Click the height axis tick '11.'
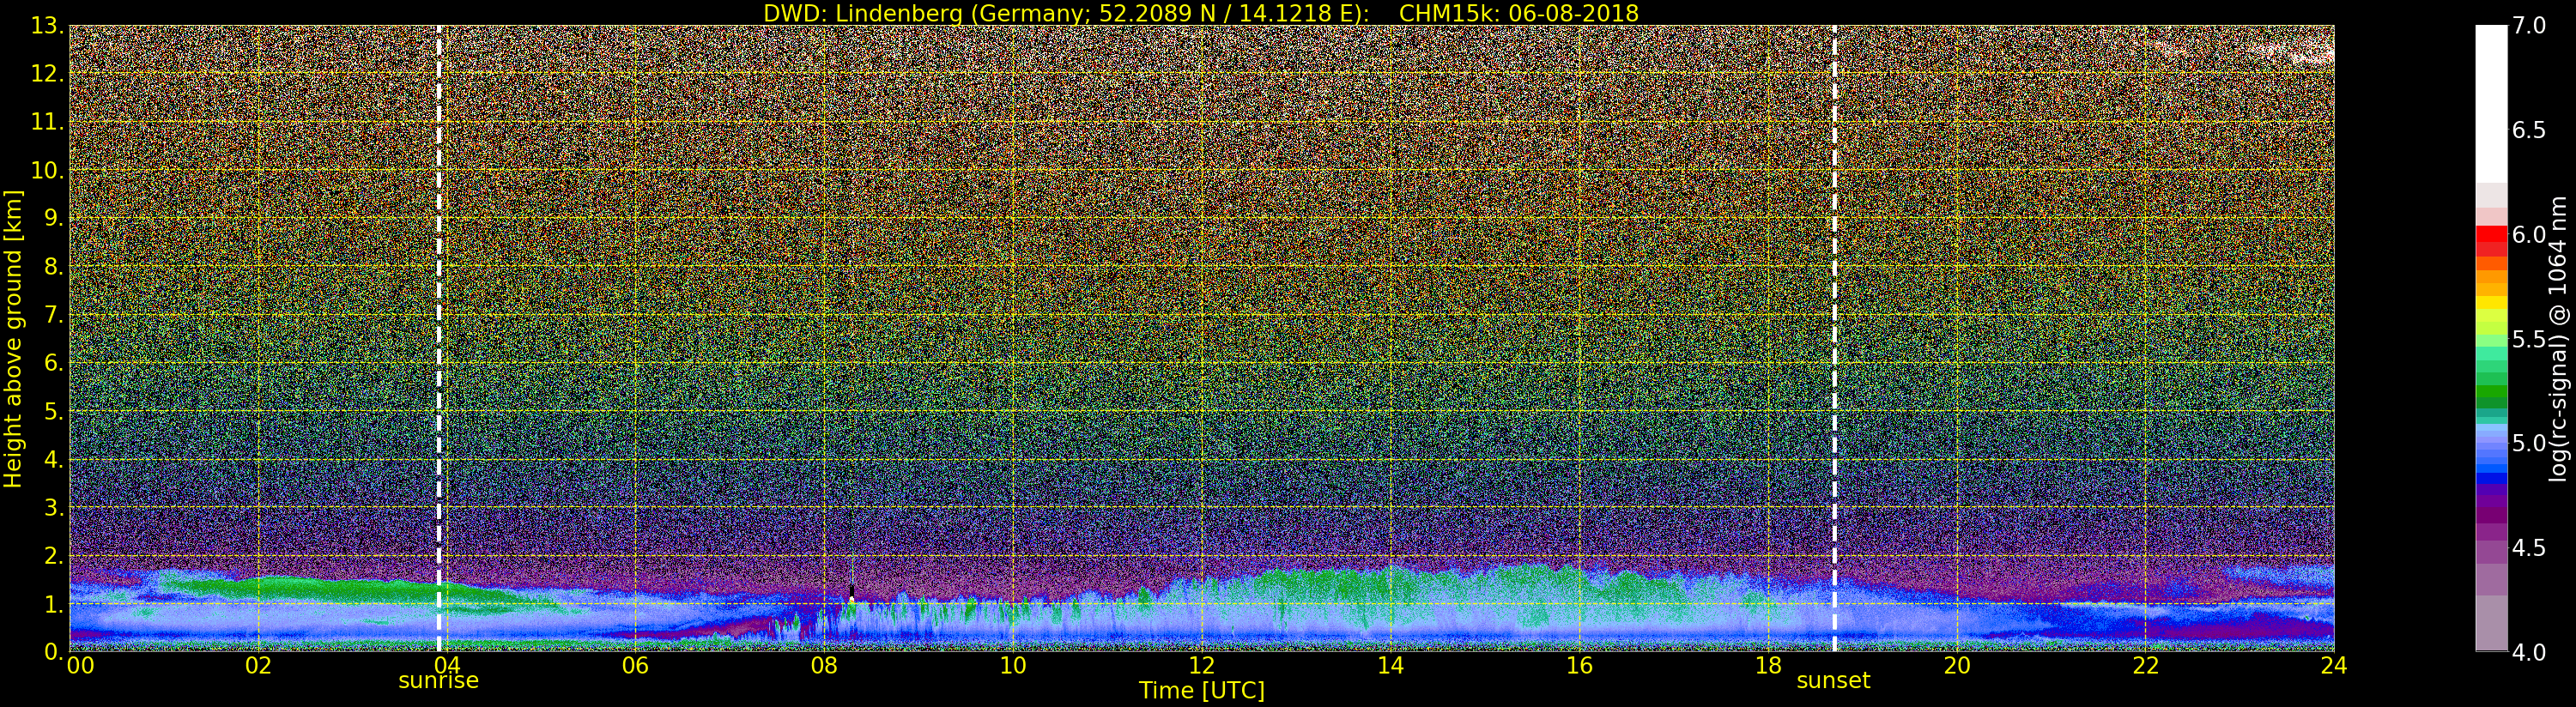Viewport: 2576px width, 707px height. click(x=48, y=122)
